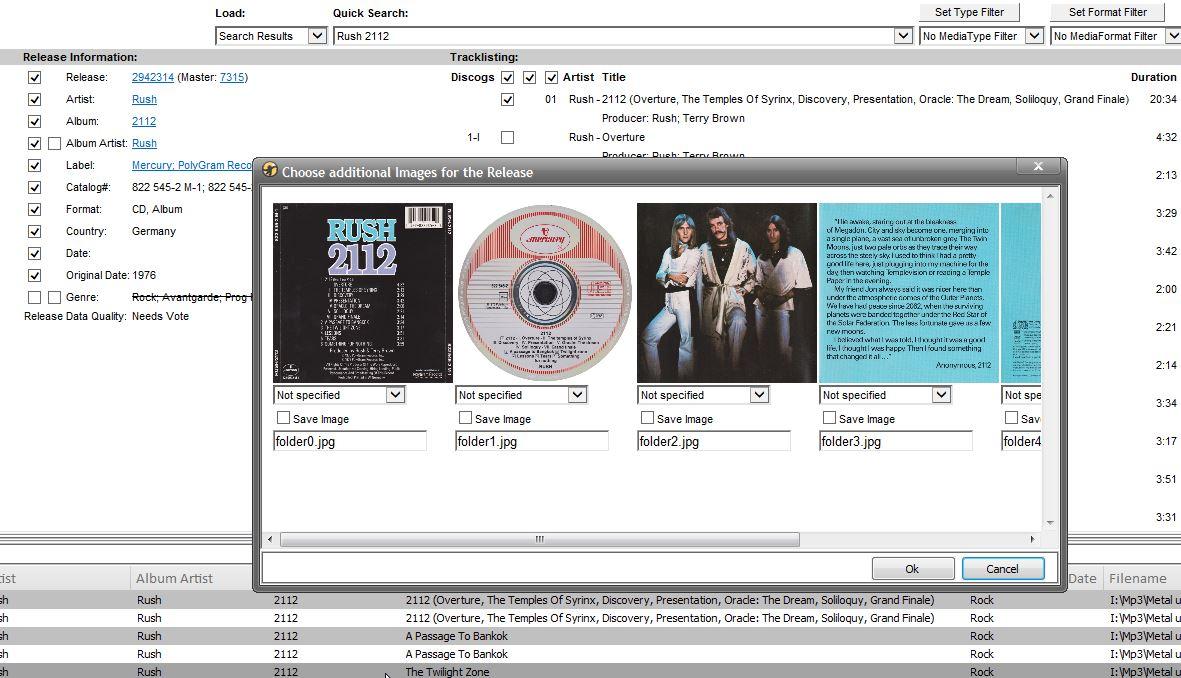This screenshot has height=678, width=1181.
Task: Click the dialog vertical scroll down arrow
Action: pos(1049,522)
